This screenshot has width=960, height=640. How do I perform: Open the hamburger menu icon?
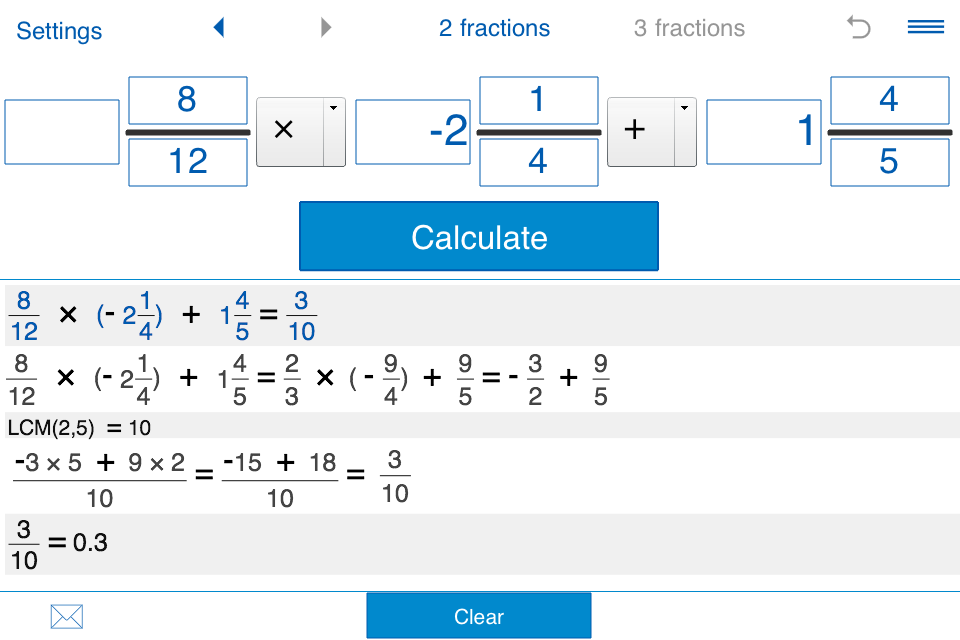click(925, 27)
